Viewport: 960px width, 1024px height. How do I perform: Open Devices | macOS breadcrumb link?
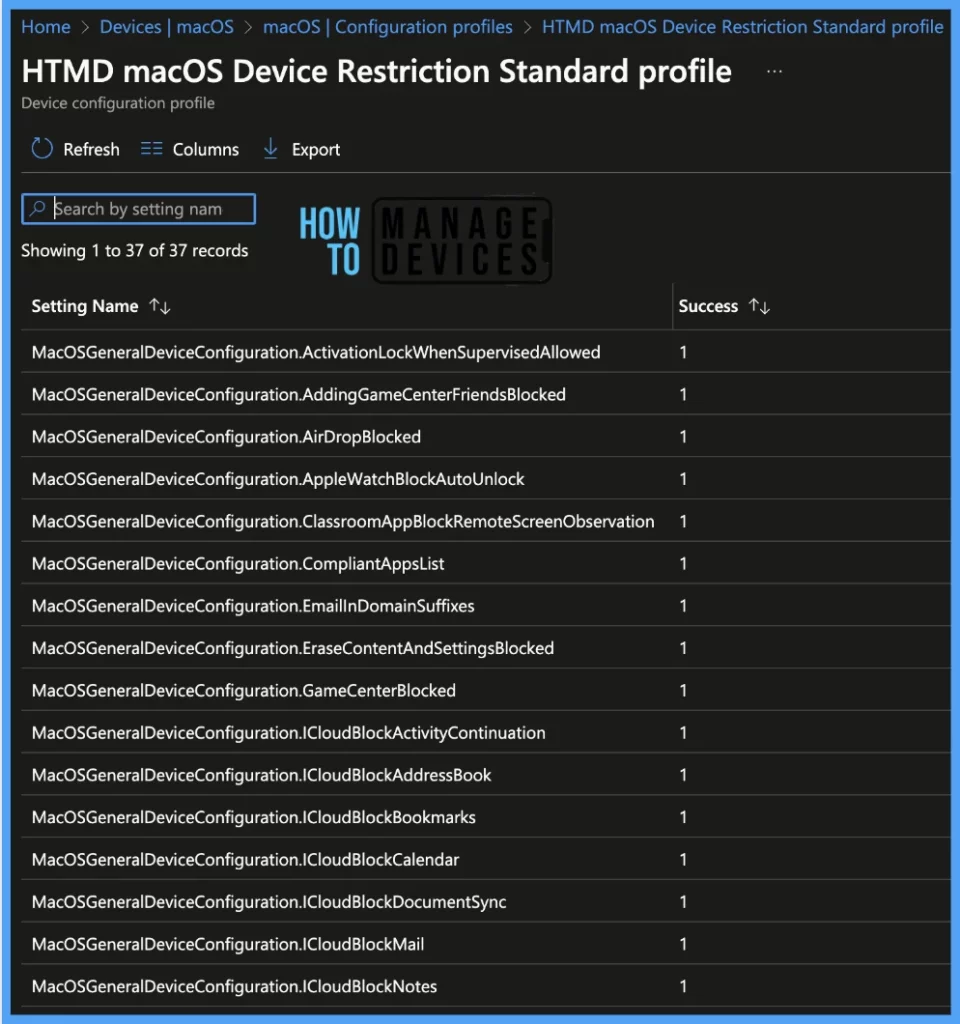167,27
